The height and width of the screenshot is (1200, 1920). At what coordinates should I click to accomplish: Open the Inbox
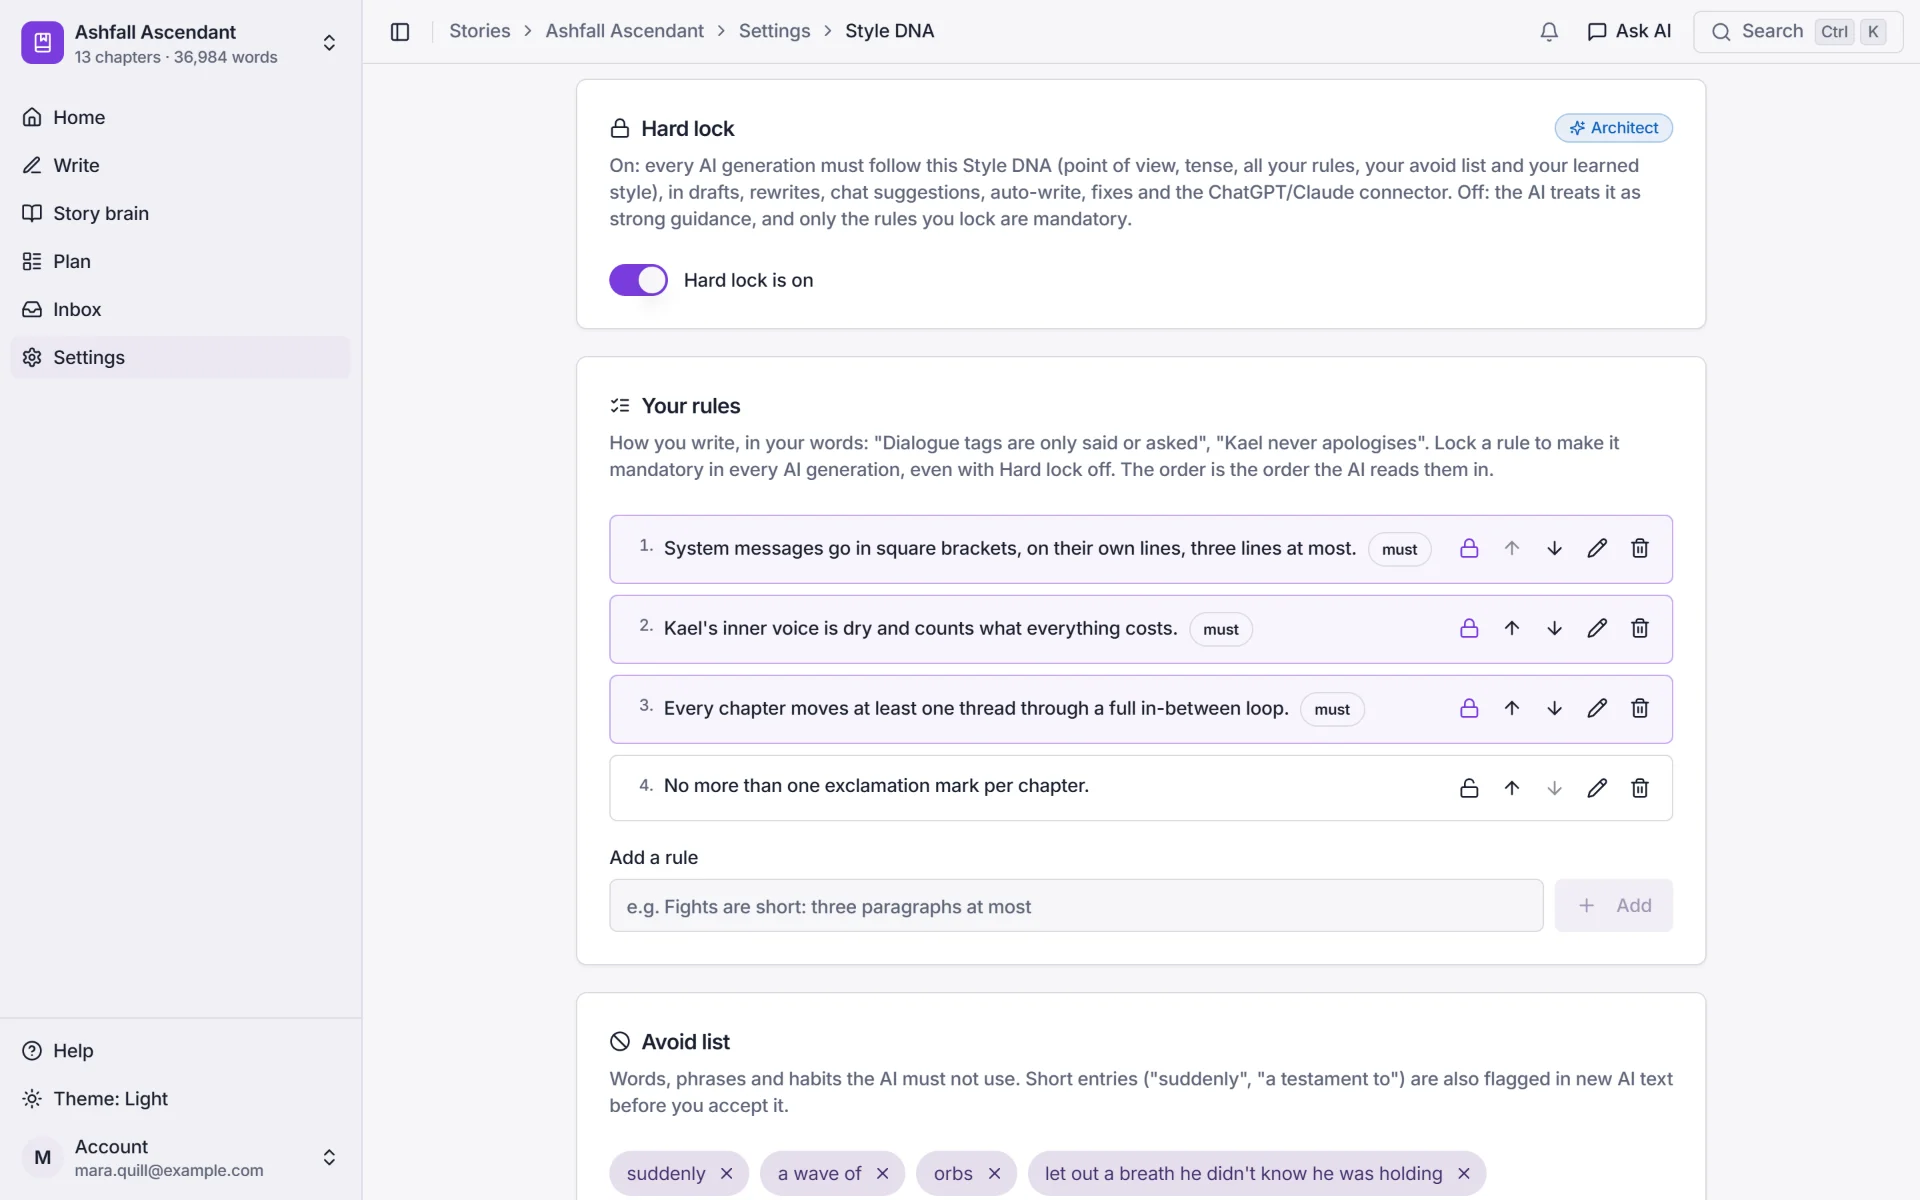[180, 309]
